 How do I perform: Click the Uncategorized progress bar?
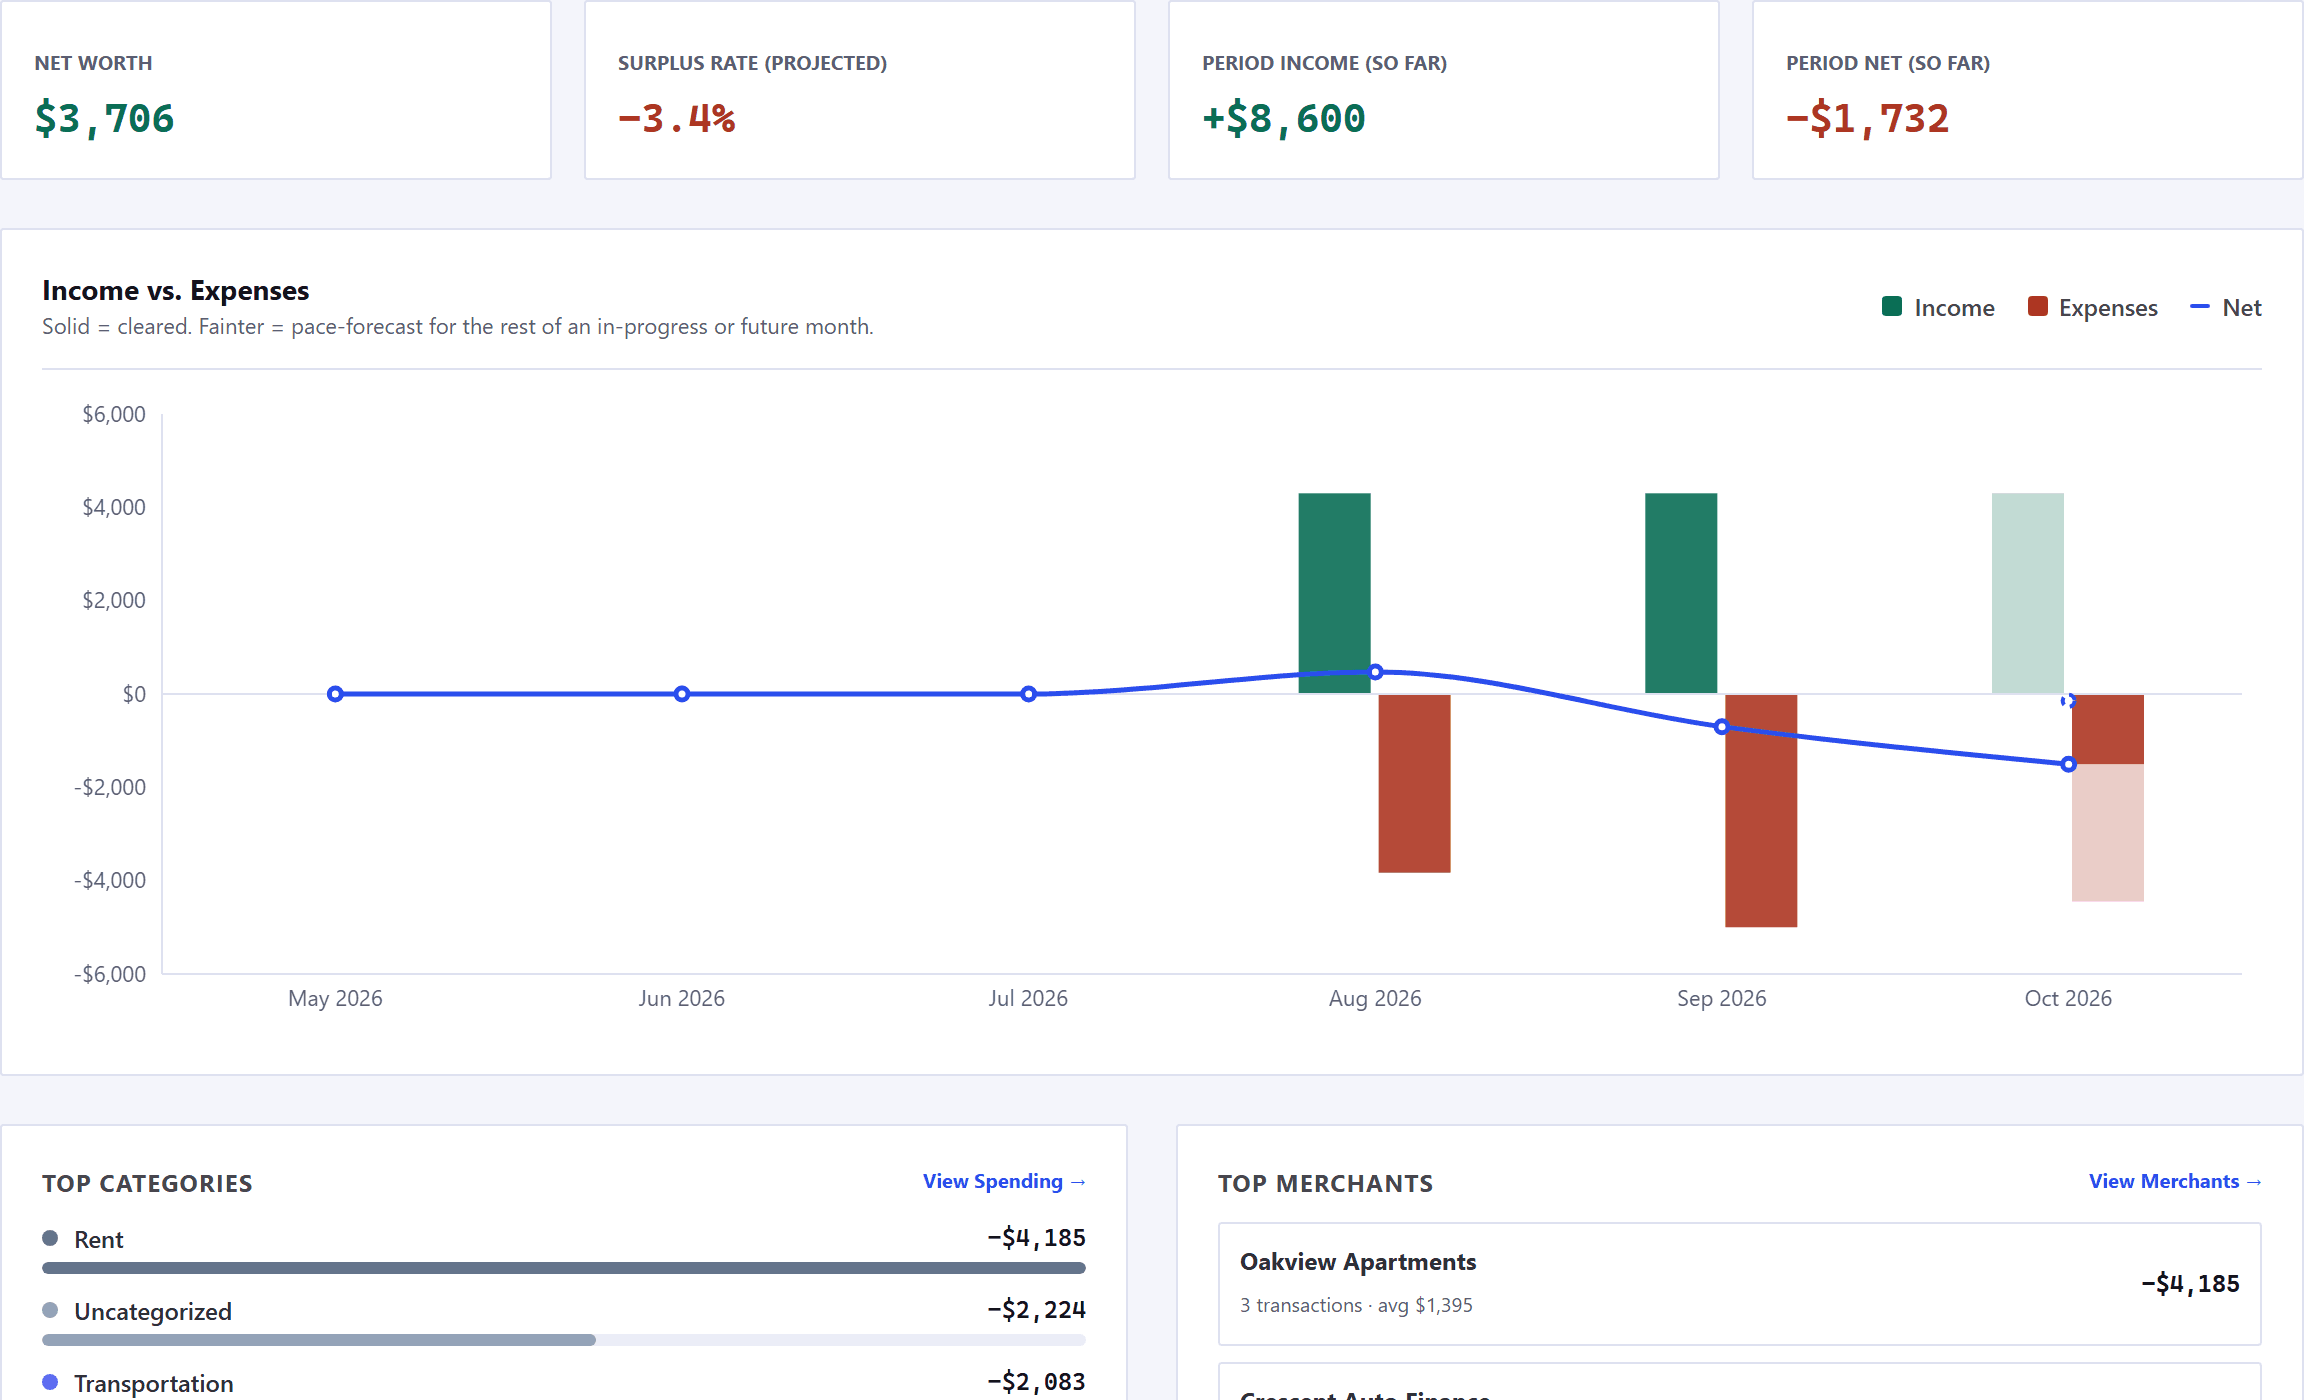coord(564,1340)
